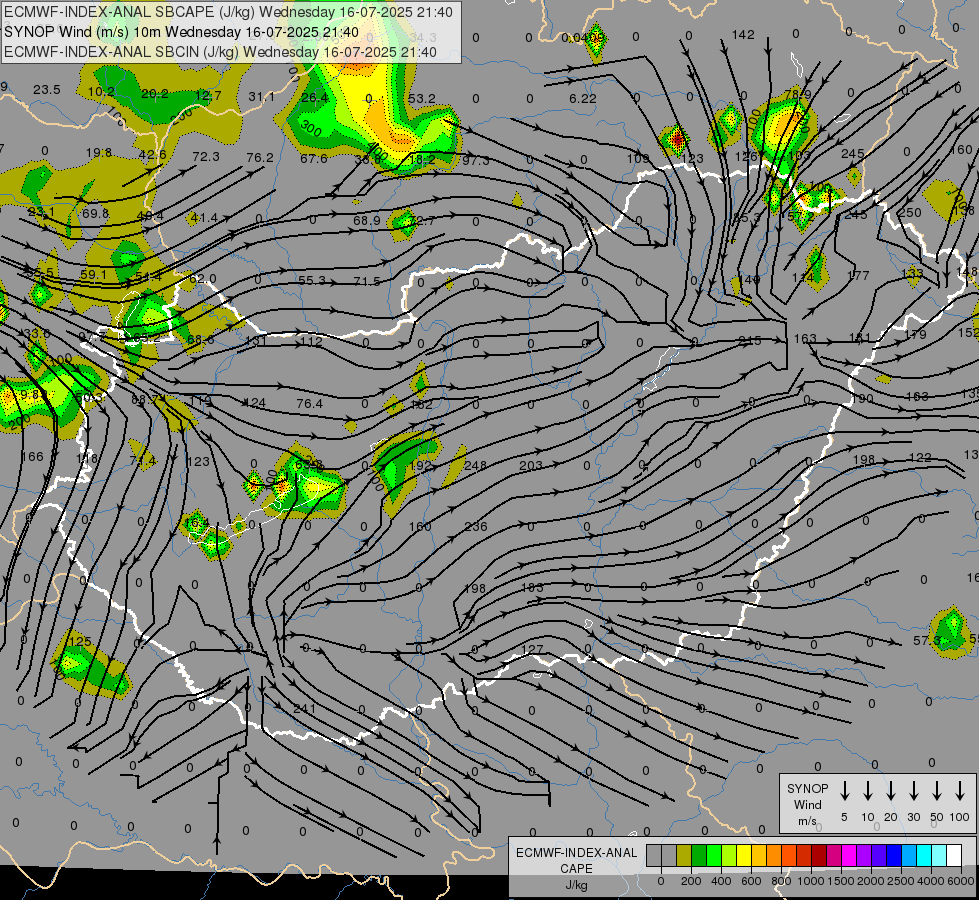Click map value '72.3'
This screenshot has width=979, height=900.
tap(206, 156)
